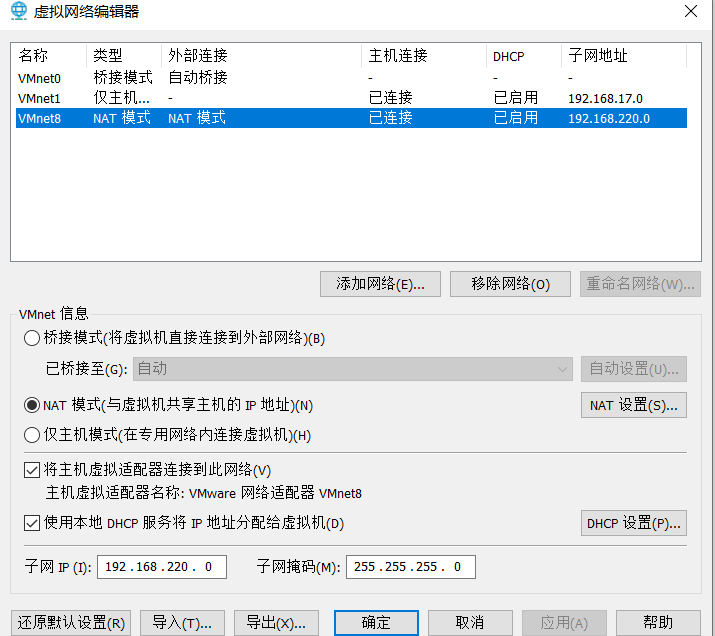The image size is (715, 636).
Task: Close the 虚拟网络编辑器 dialog
Action: pyautogui.click(x=690, y=11)
